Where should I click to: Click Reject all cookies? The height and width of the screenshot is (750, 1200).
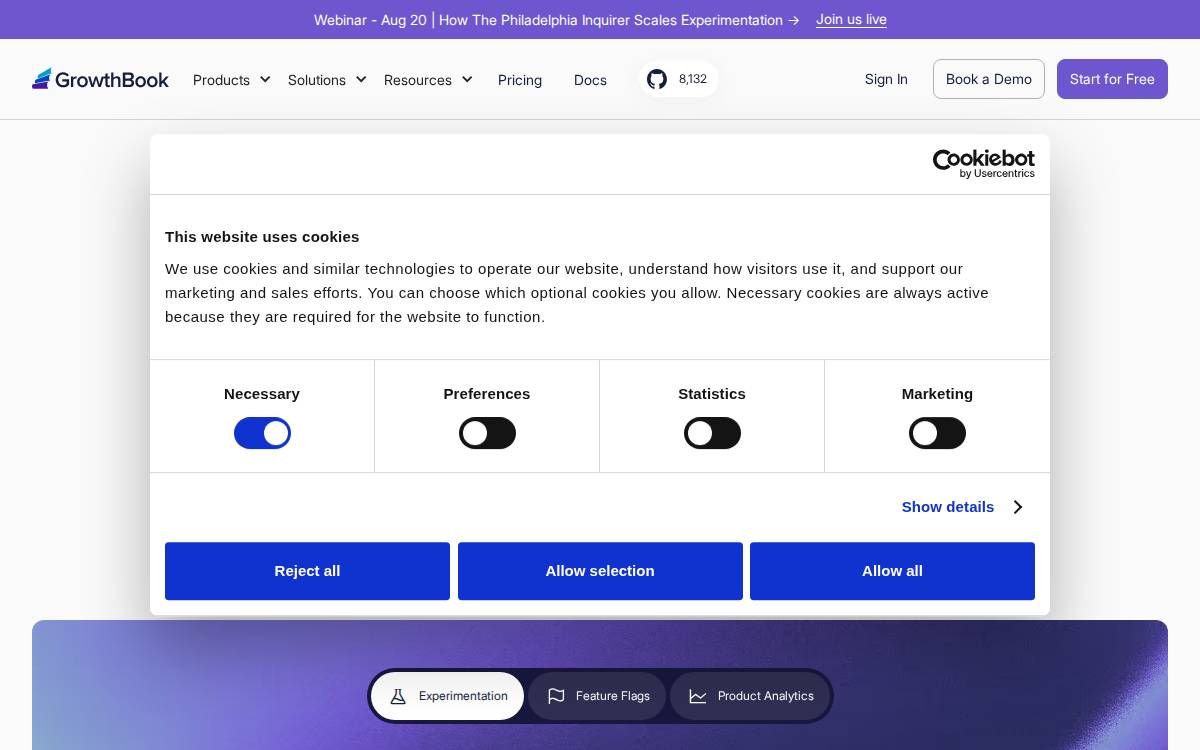(x=307, y=571)
